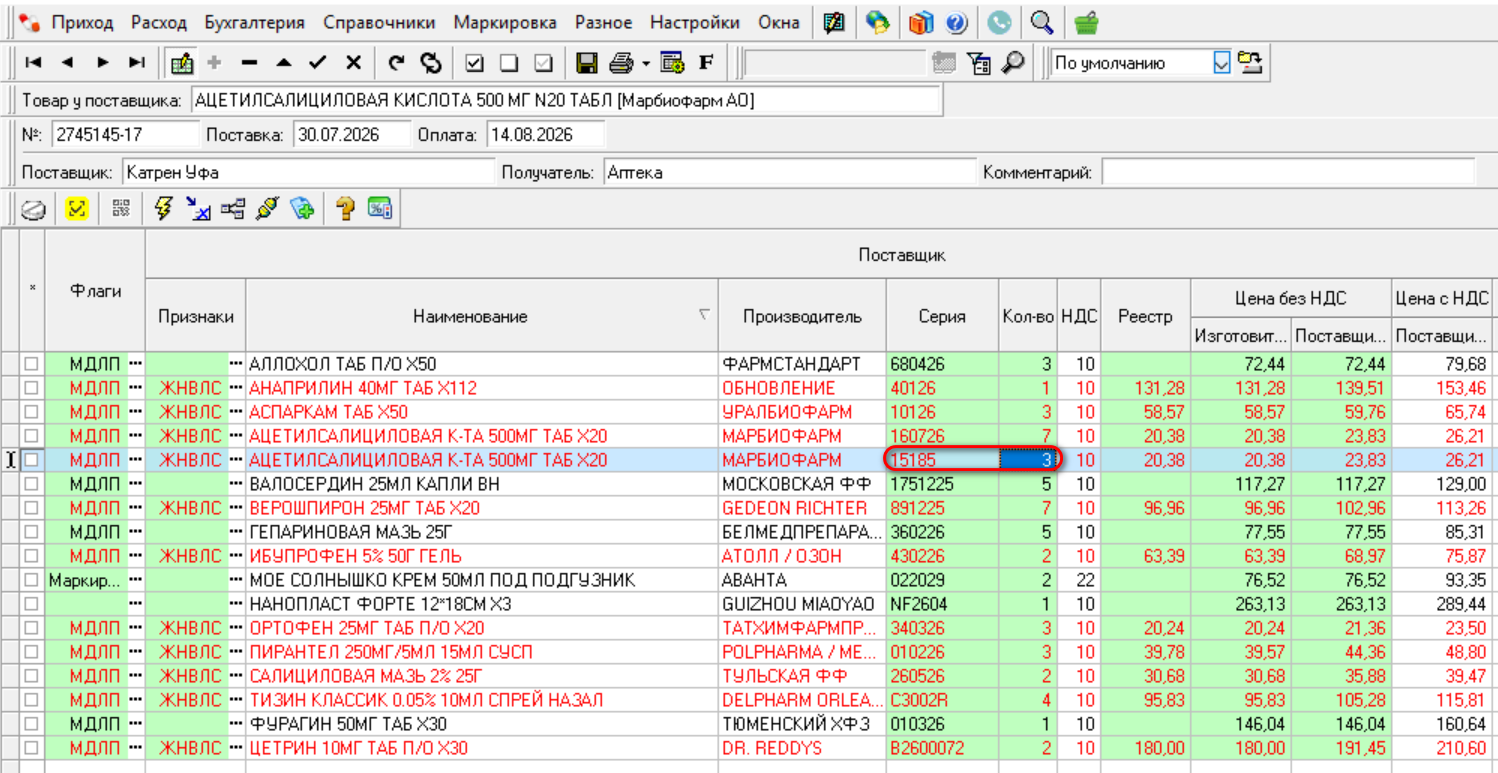
Task: Toggle the table edit mode icon
Action: click(181, 63)
